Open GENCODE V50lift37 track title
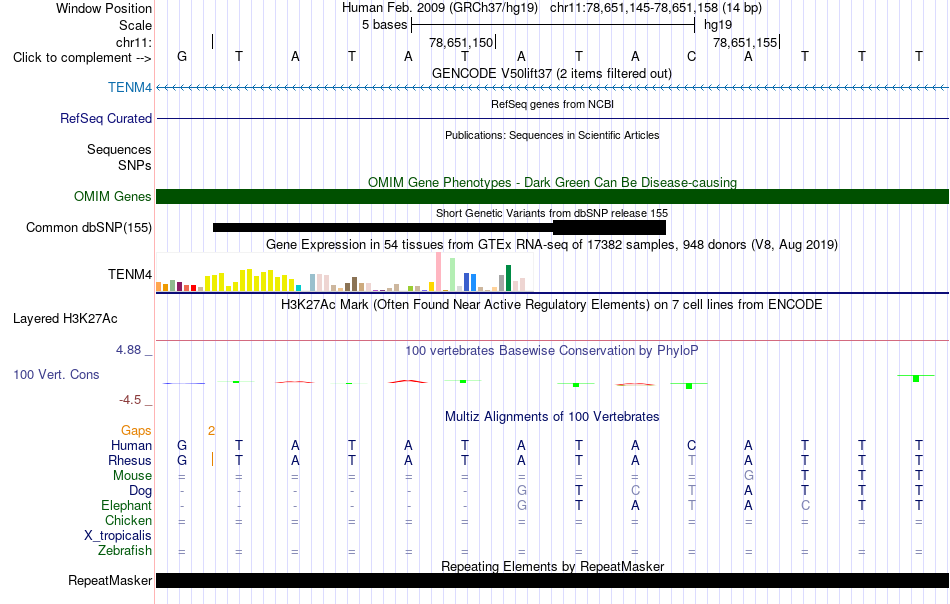The height and width of the screenshot is (604, 950). click(551, 73)
